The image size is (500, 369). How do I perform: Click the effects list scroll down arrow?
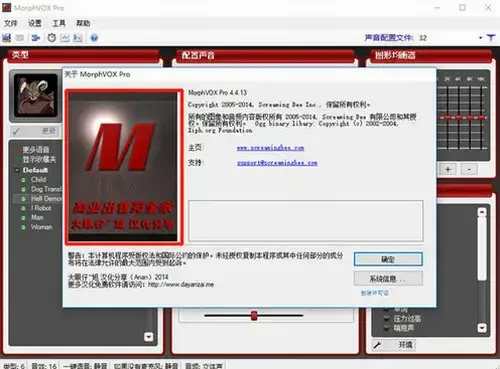click(x=482, y=328)
